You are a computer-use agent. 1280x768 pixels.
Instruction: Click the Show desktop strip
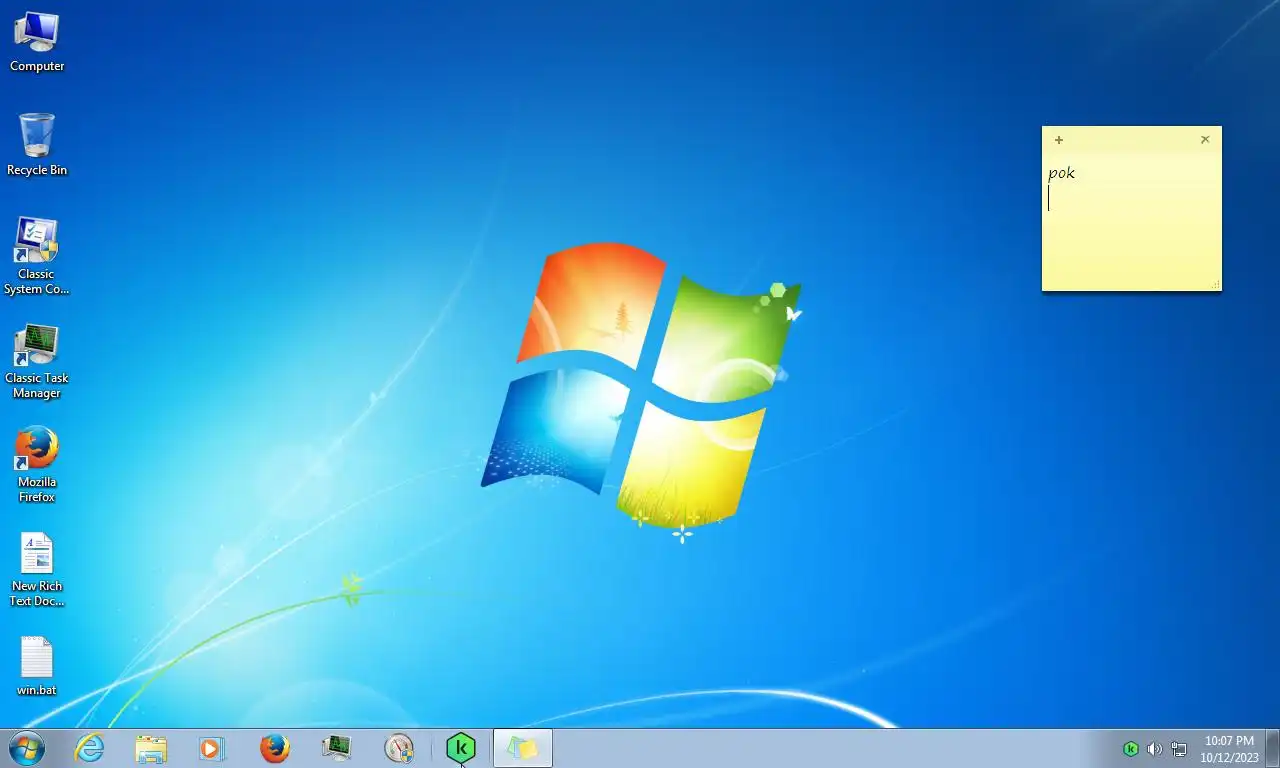1272,748
